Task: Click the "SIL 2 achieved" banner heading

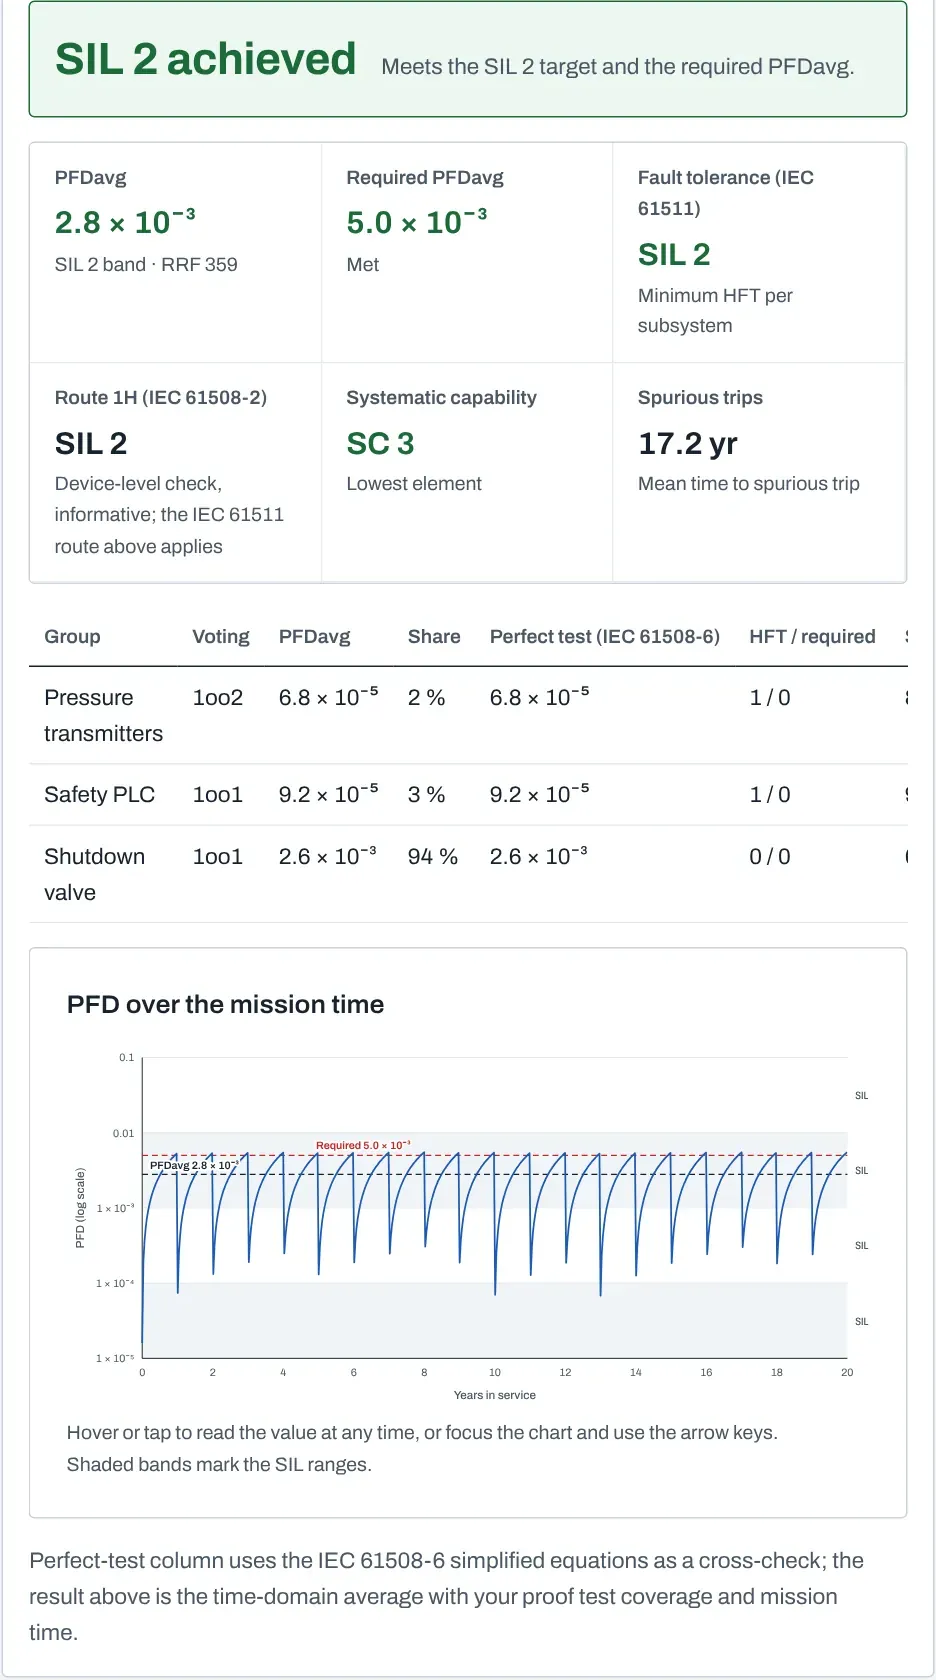Action: 205,59
